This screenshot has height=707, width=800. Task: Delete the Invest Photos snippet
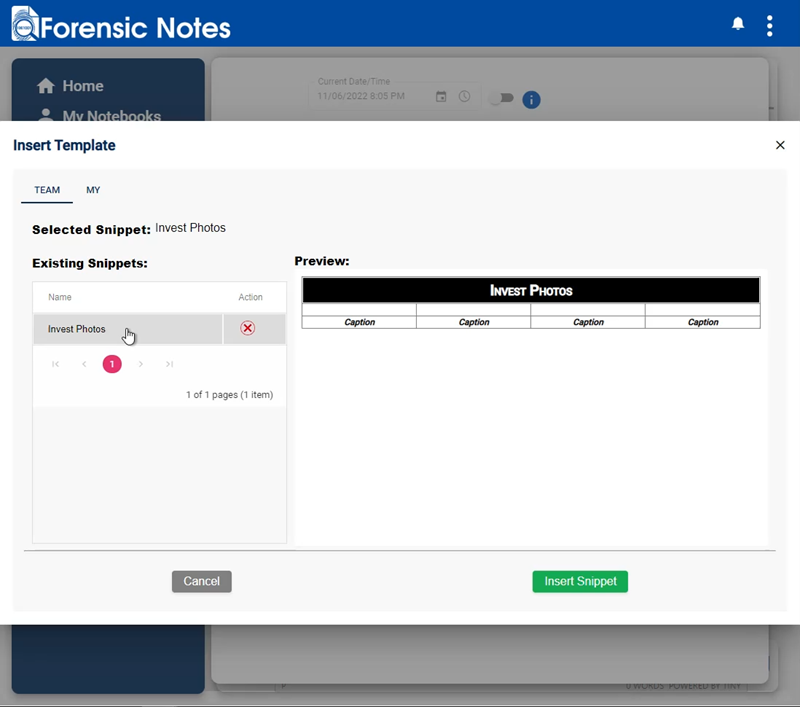click(x=247, y=328)
